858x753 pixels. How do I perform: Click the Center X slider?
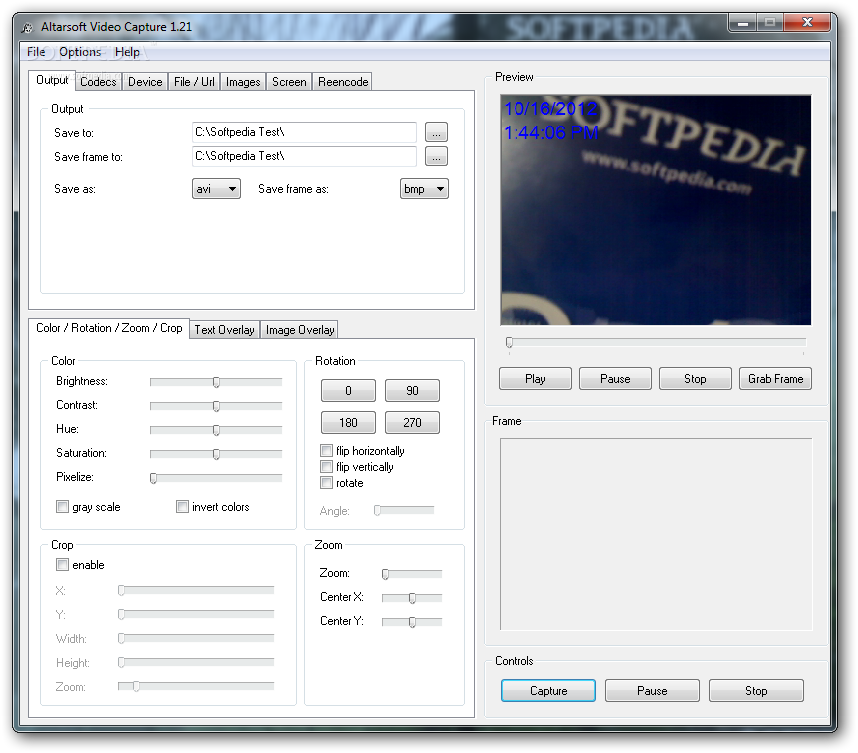[x=412, y=598]
